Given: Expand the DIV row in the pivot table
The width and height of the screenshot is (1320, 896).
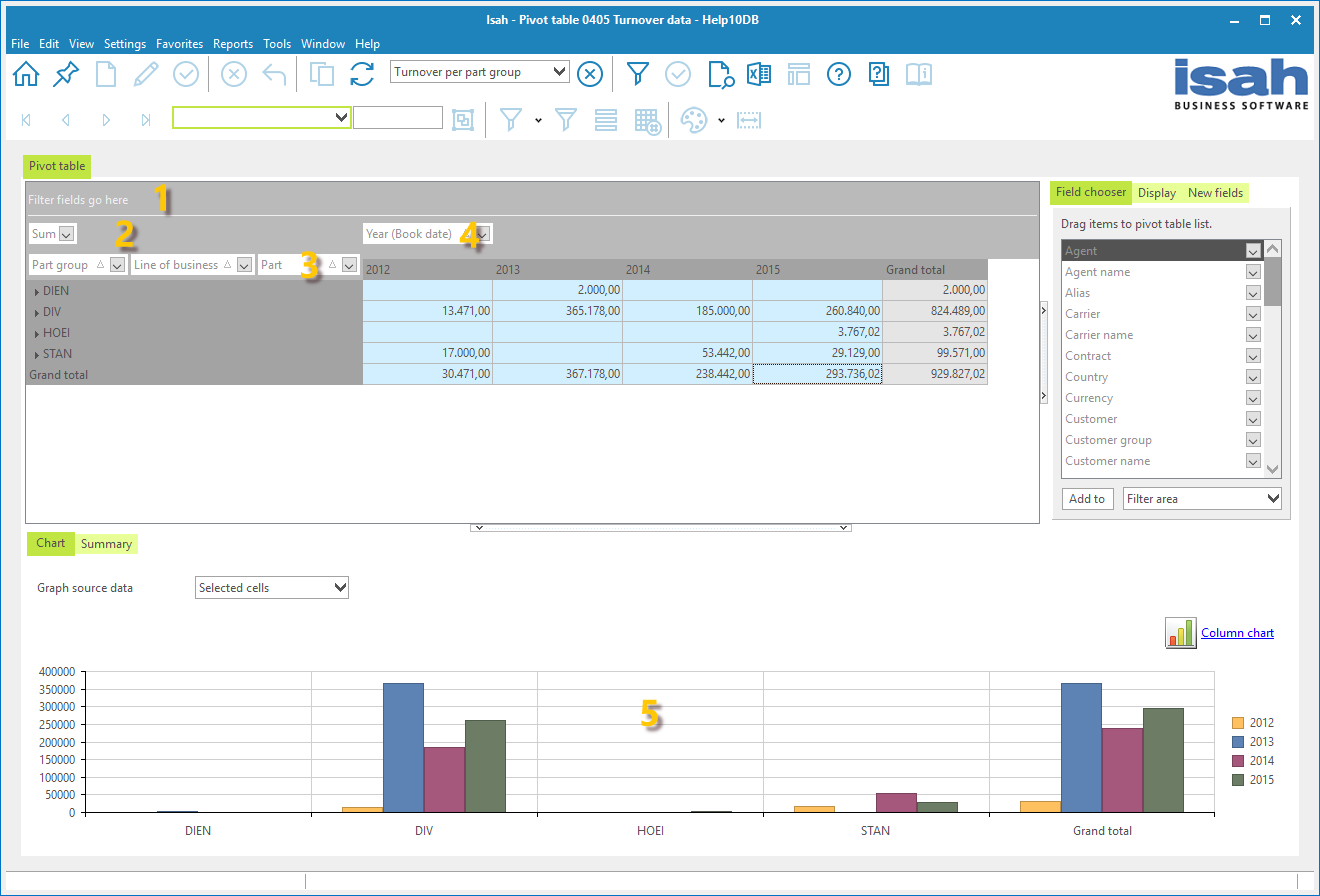Looking at the screenshot, I should pos(35,311).
